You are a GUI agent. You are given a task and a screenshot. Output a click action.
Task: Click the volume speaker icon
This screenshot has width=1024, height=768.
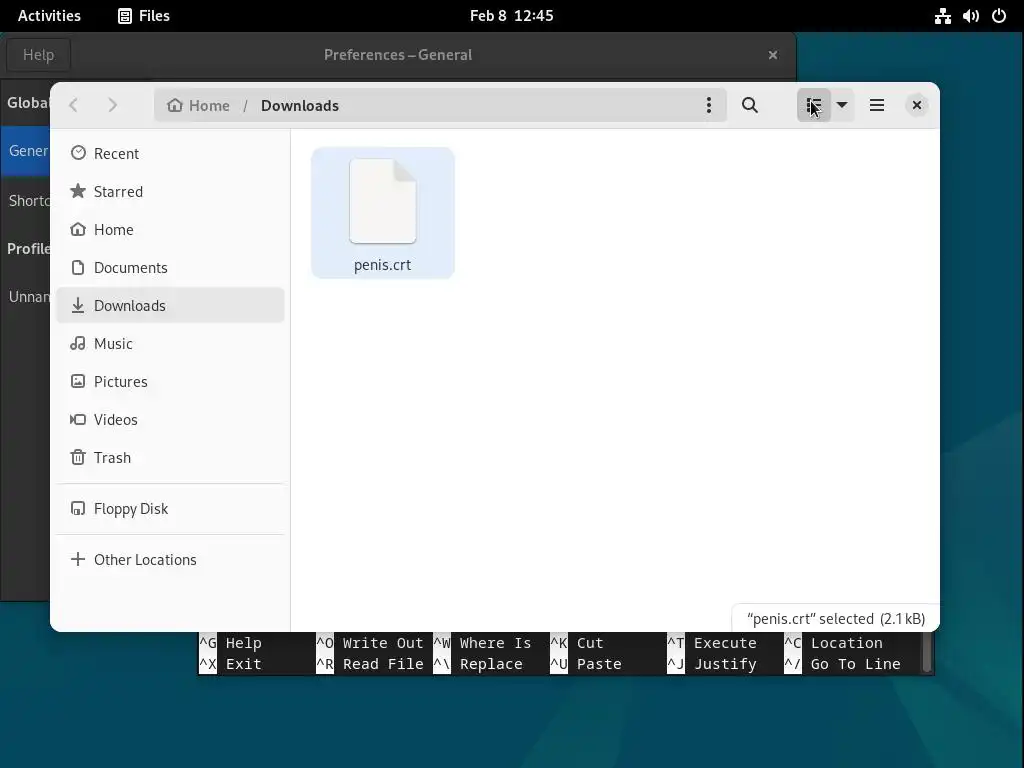(970, 16)
